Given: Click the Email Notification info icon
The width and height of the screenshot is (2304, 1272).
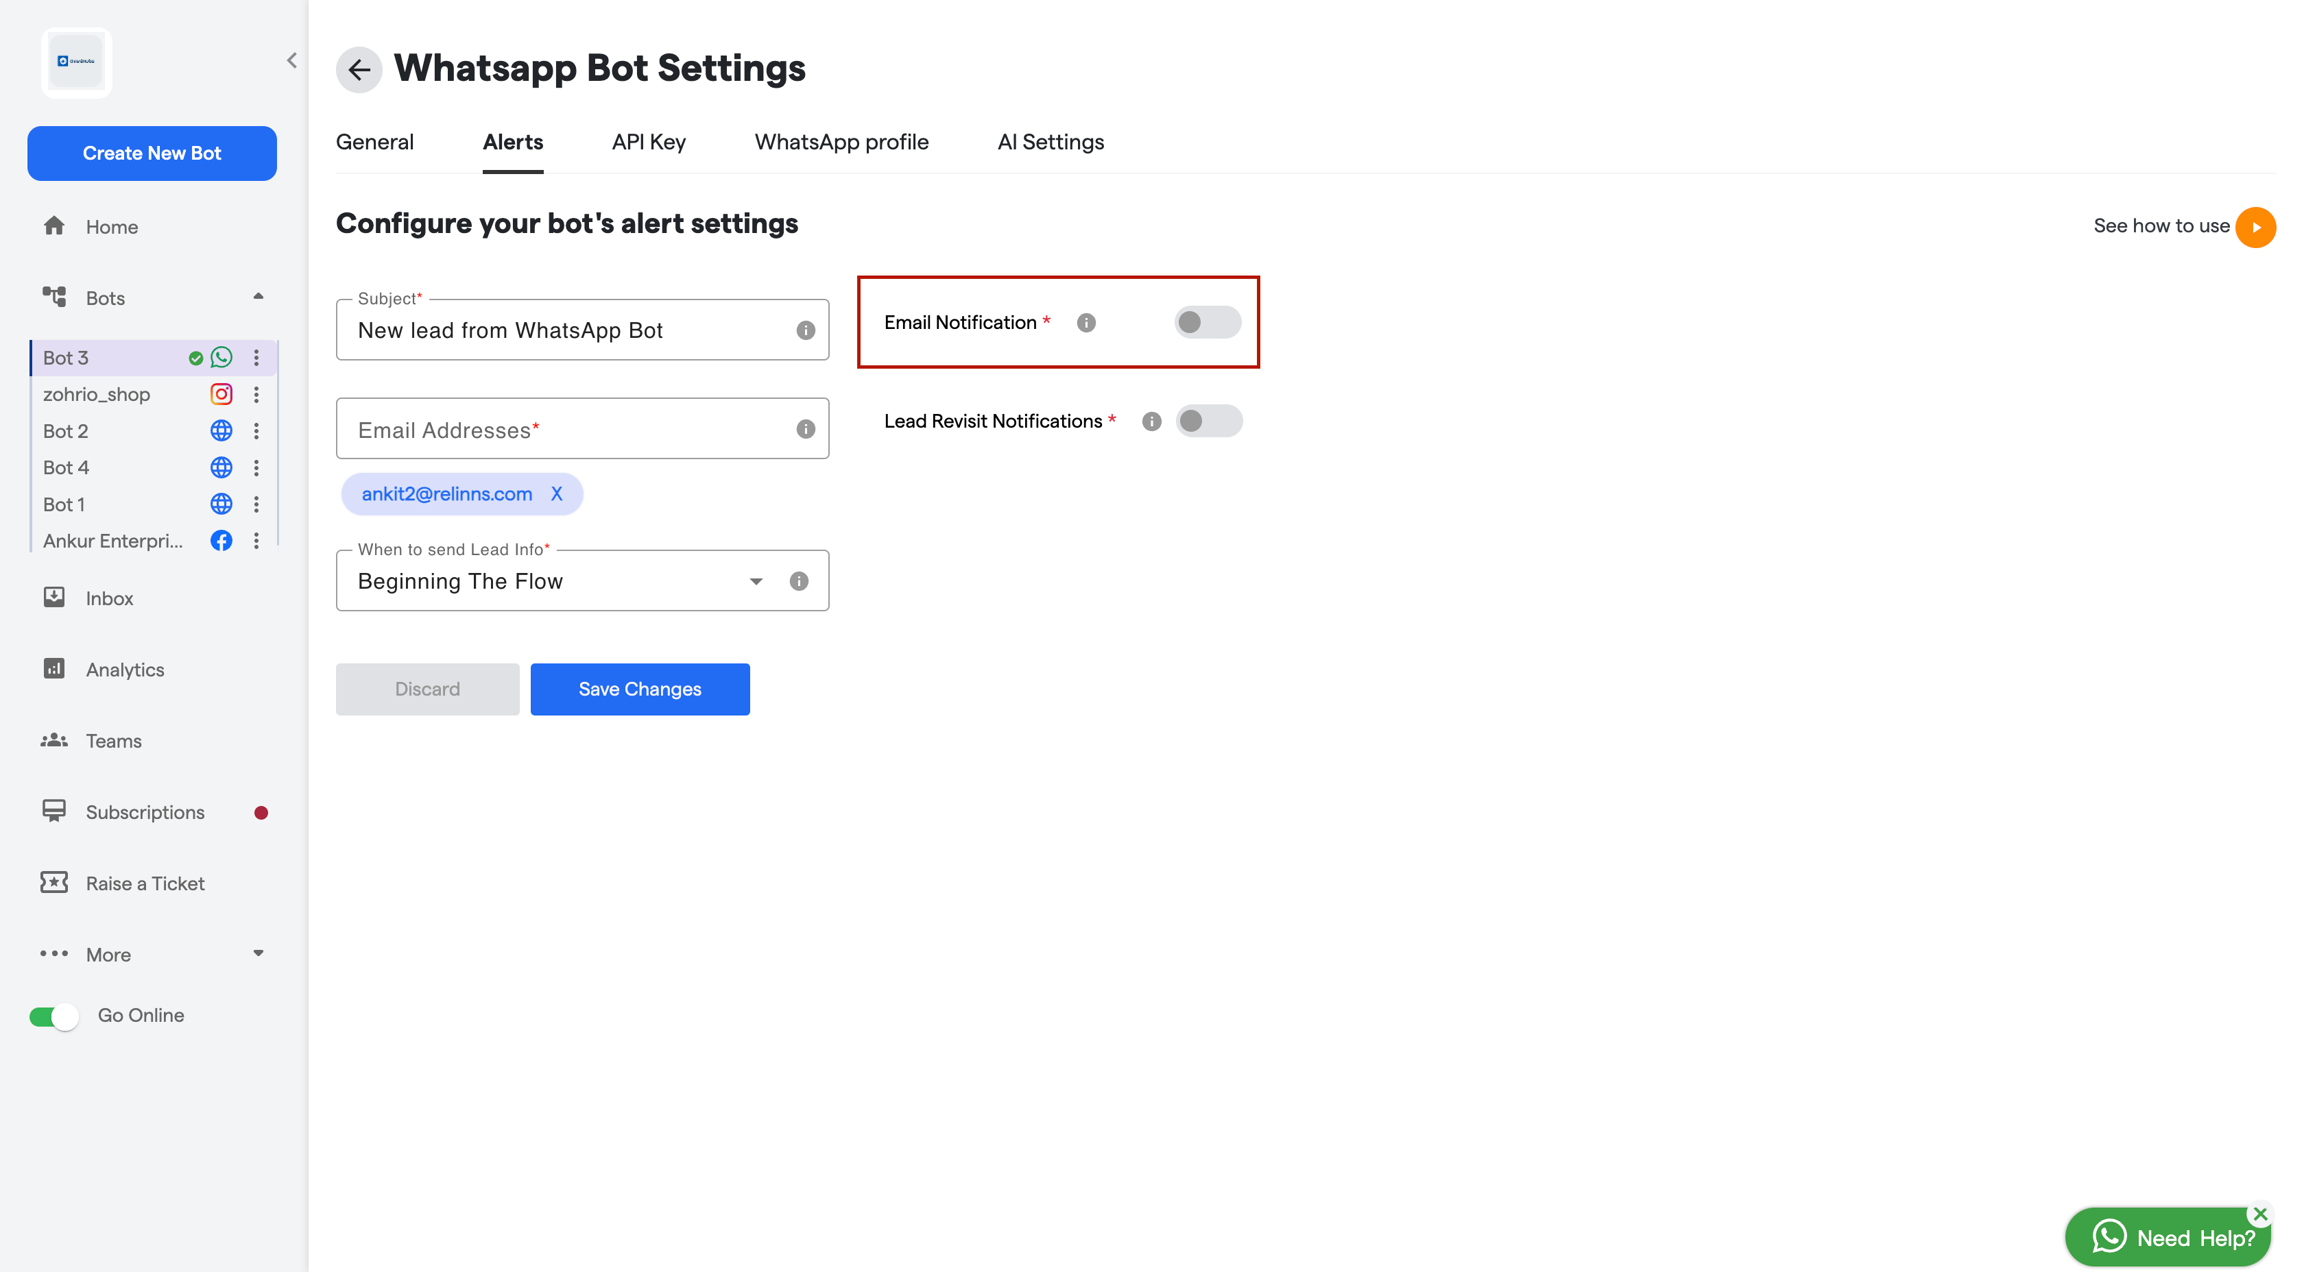Looking at the screenshot, I should pyautogui.click(x=1086, y=323).
